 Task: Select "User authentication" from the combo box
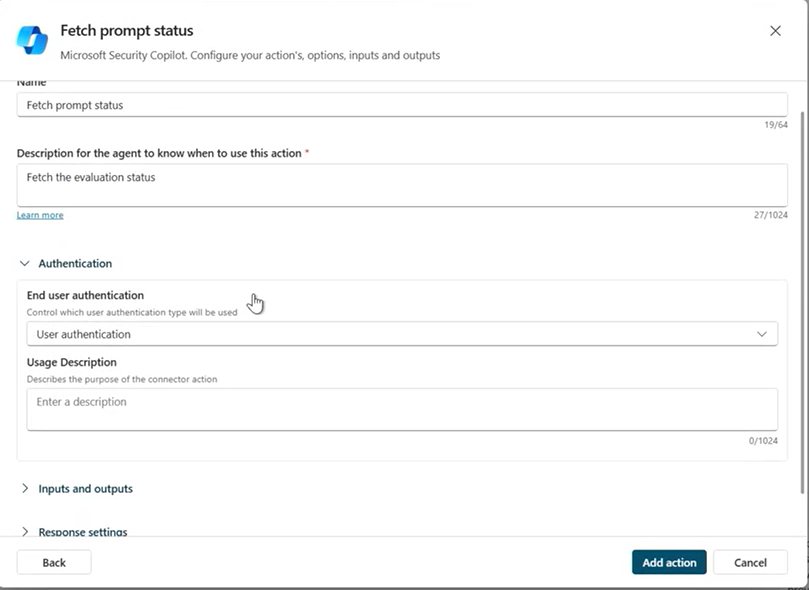[x=400, y=333]
